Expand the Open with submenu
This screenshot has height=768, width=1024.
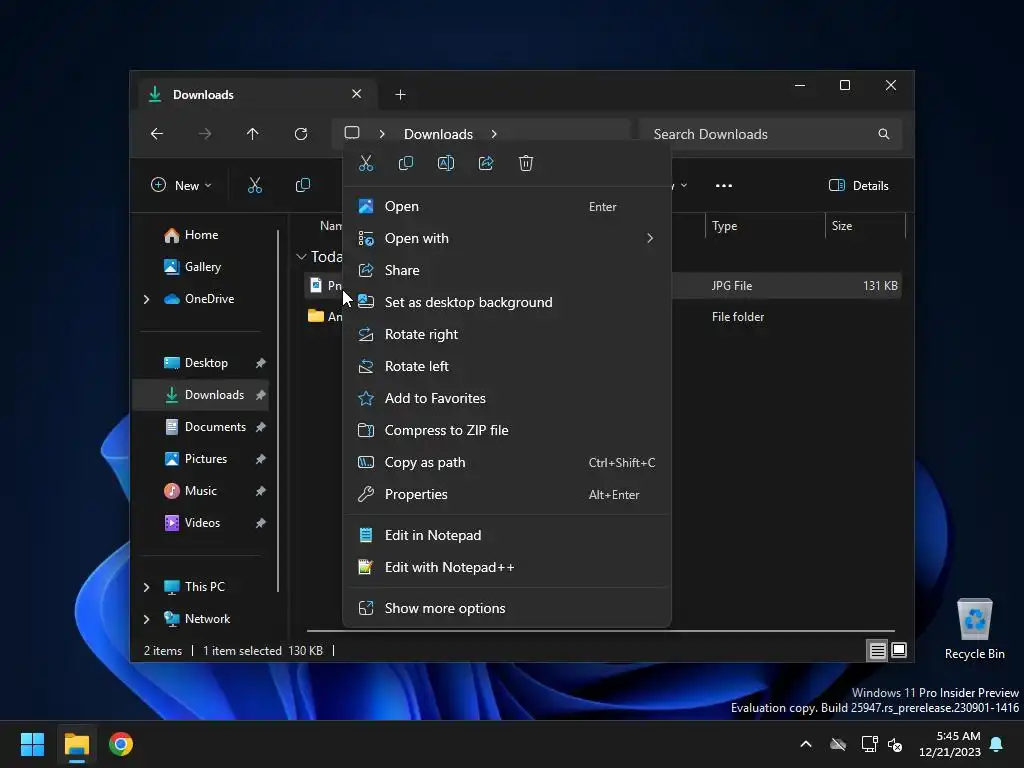pyautogui.click(x=507, y=238)
